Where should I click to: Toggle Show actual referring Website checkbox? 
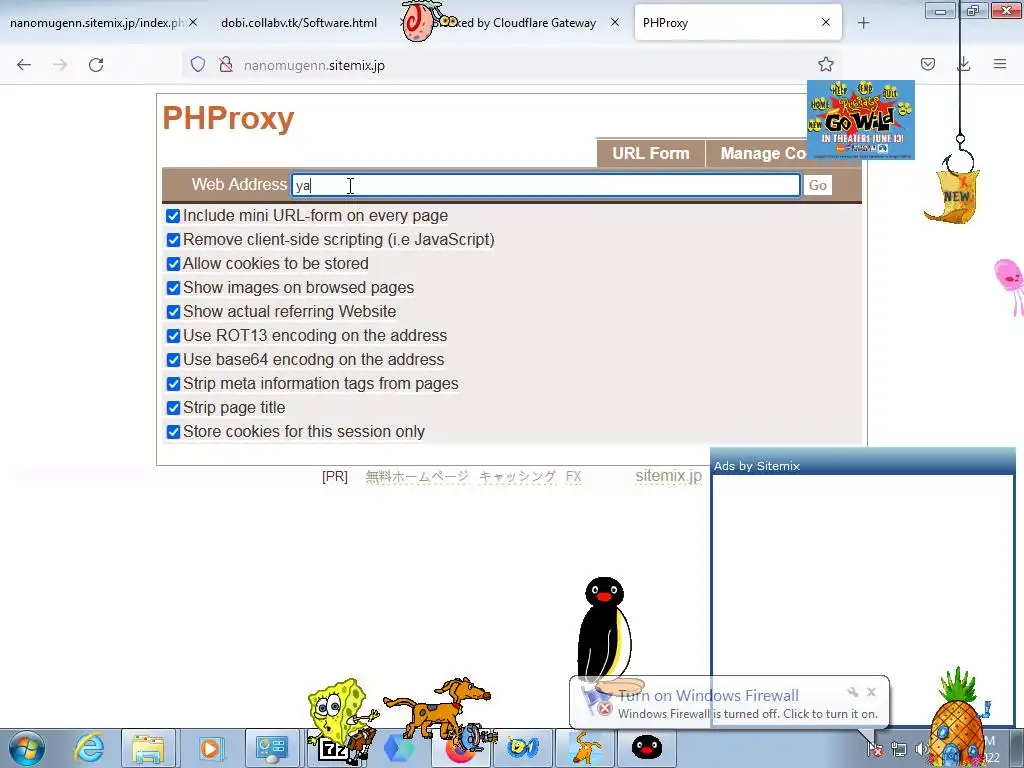click(x=173, y=312)
